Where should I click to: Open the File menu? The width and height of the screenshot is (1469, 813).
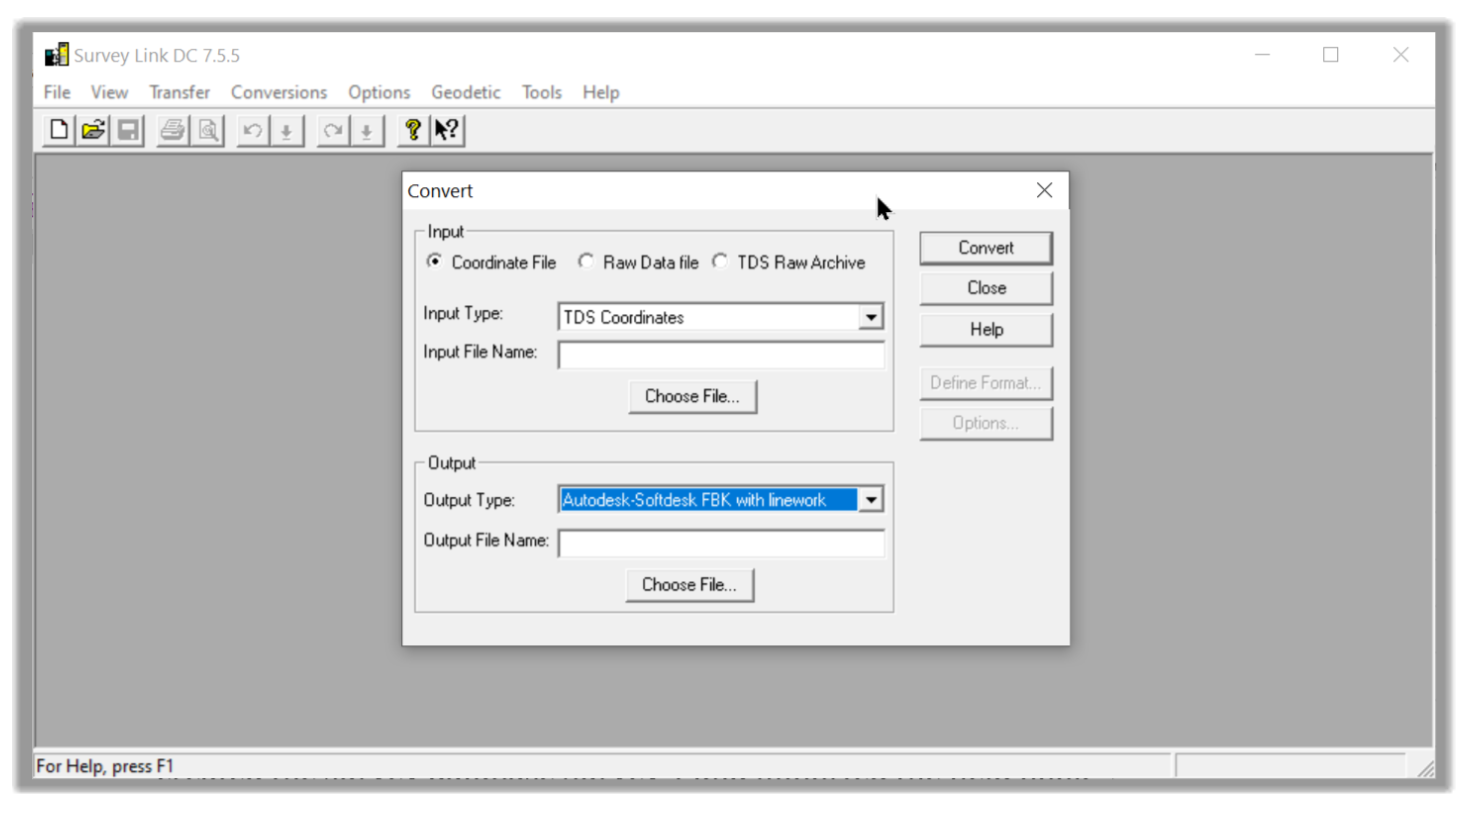pyautogui.click(x=57, y=92)
